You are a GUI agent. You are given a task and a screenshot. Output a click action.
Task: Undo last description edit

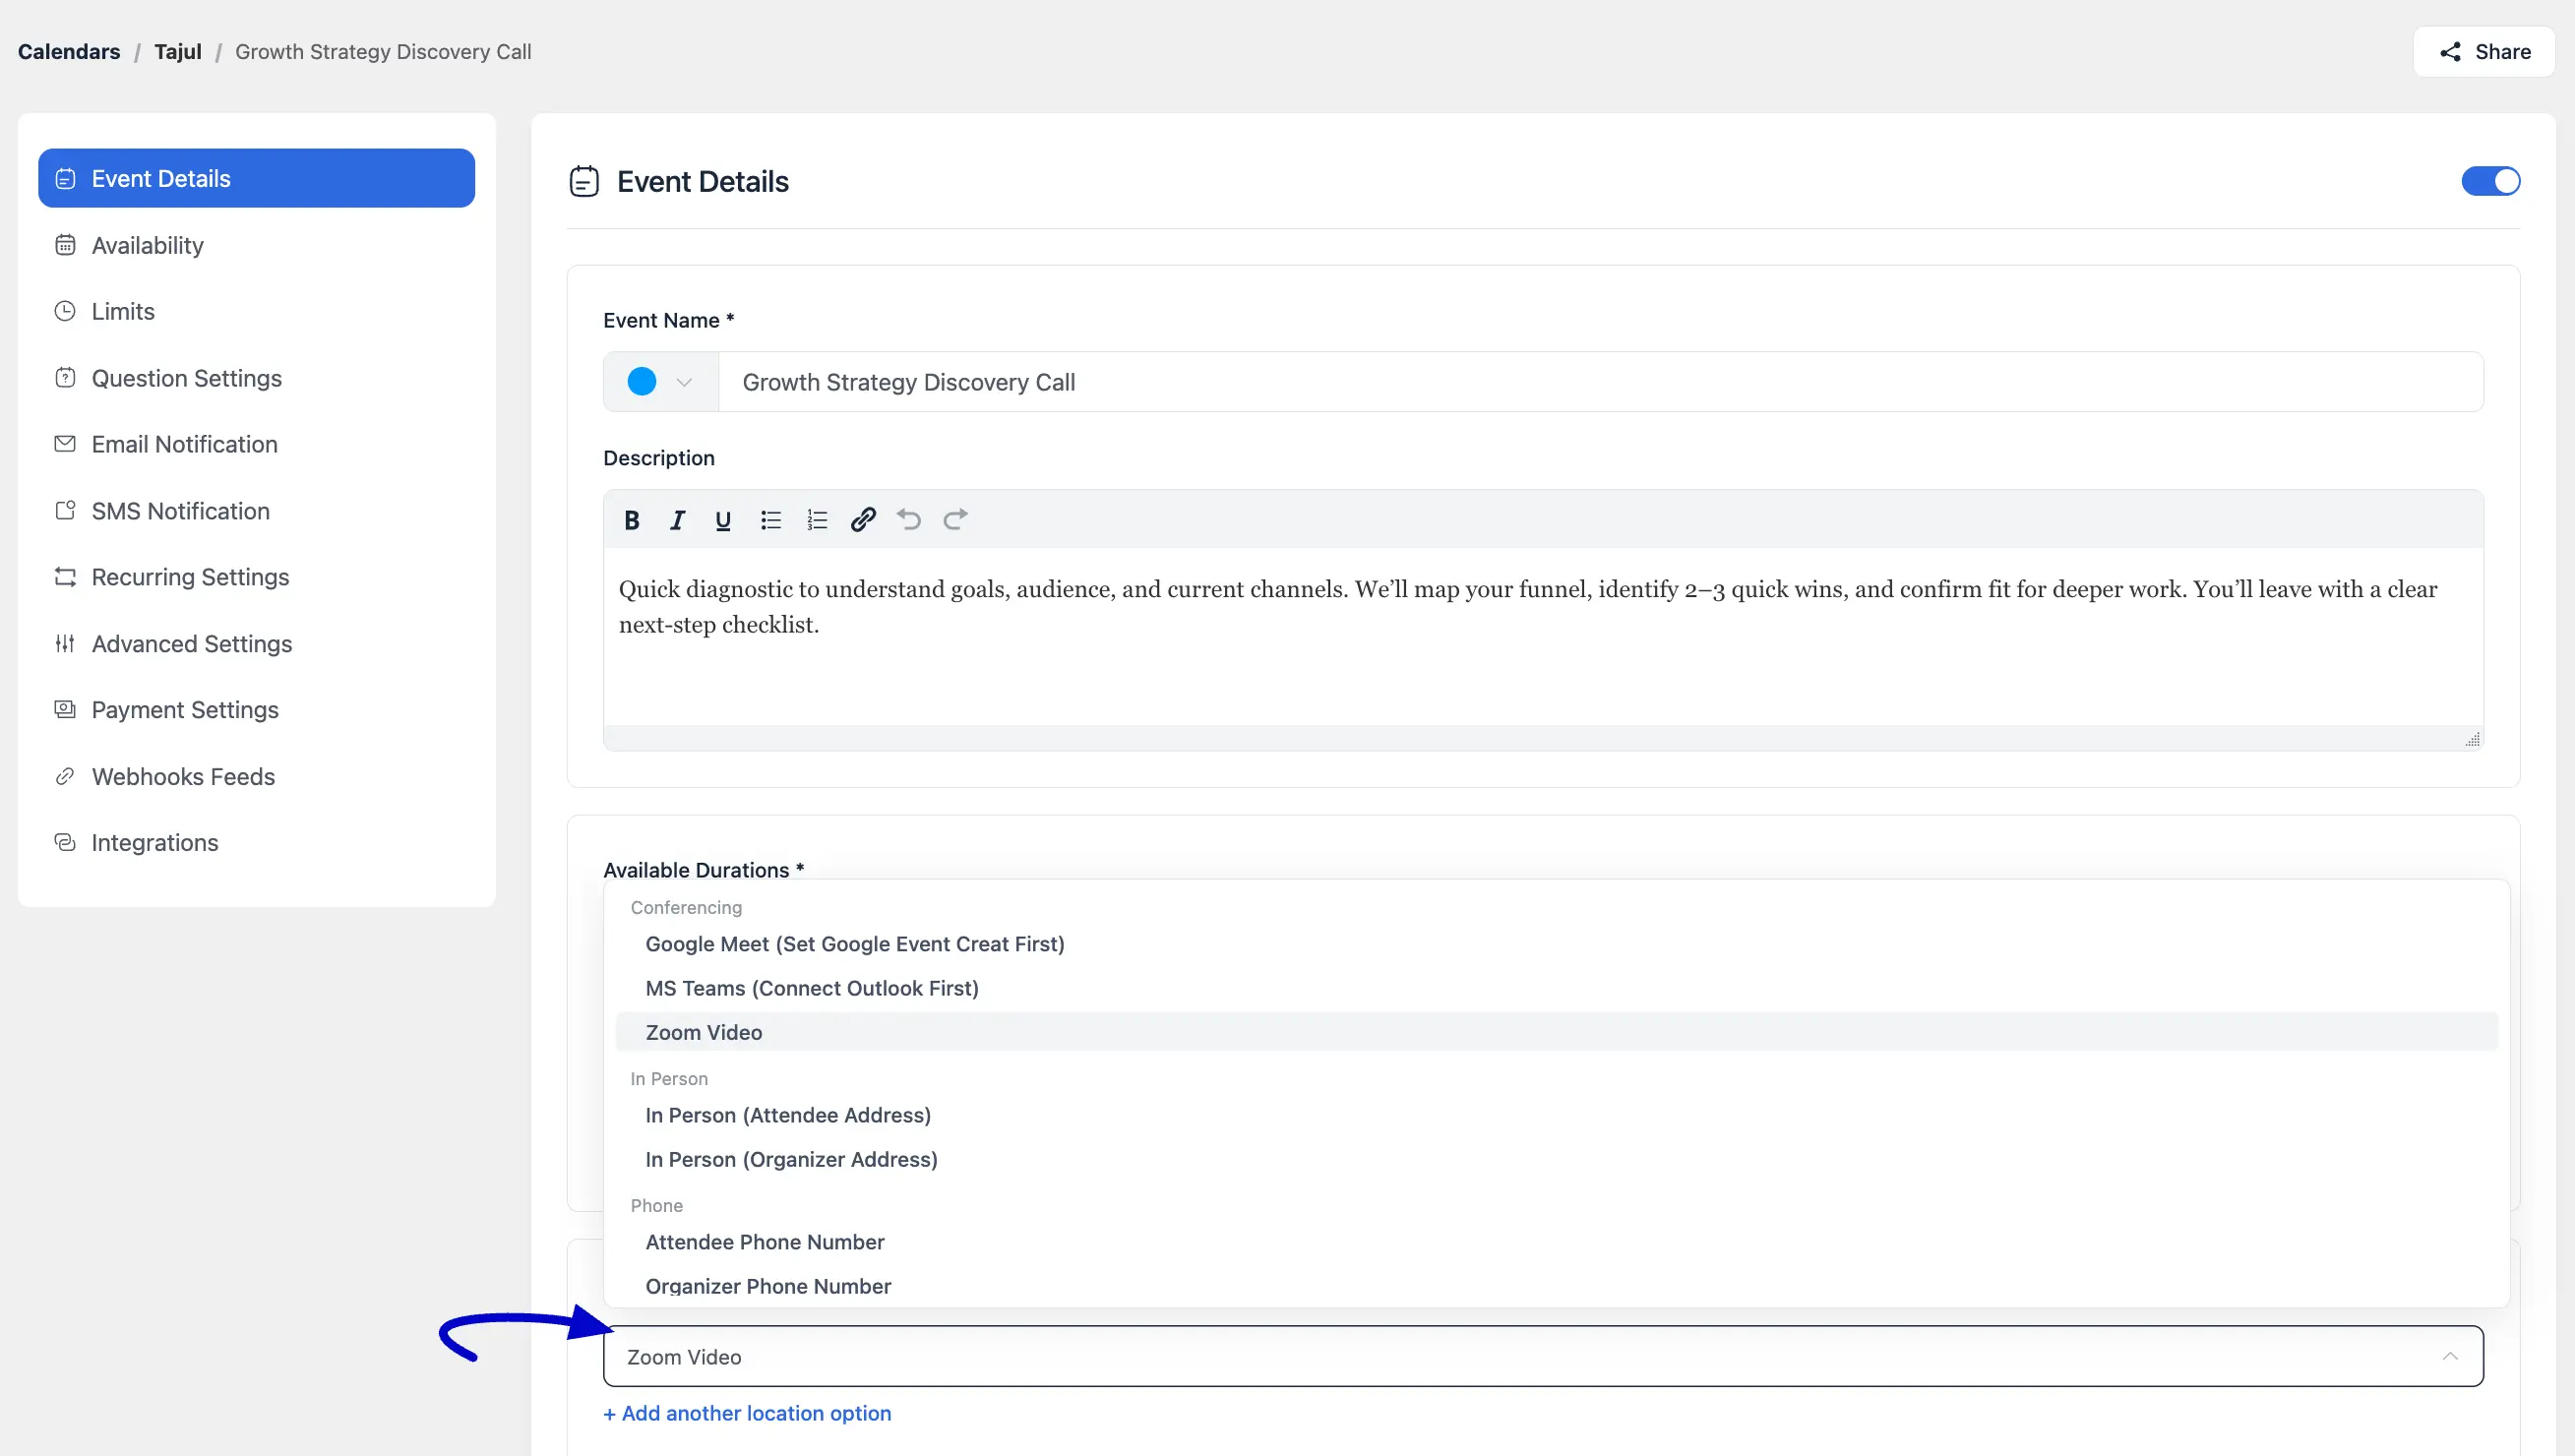[x=909, y=520]
